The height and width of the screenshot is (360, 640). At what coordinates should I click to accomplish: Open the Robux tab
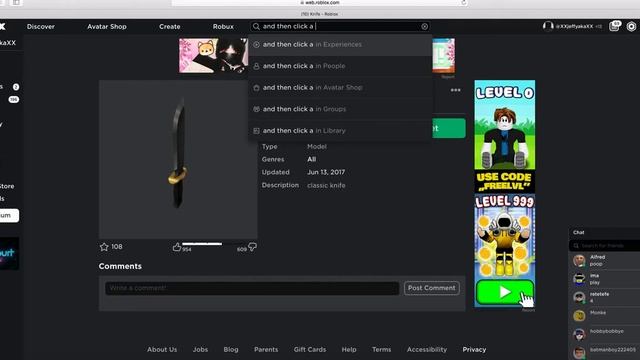click(223, 27)
